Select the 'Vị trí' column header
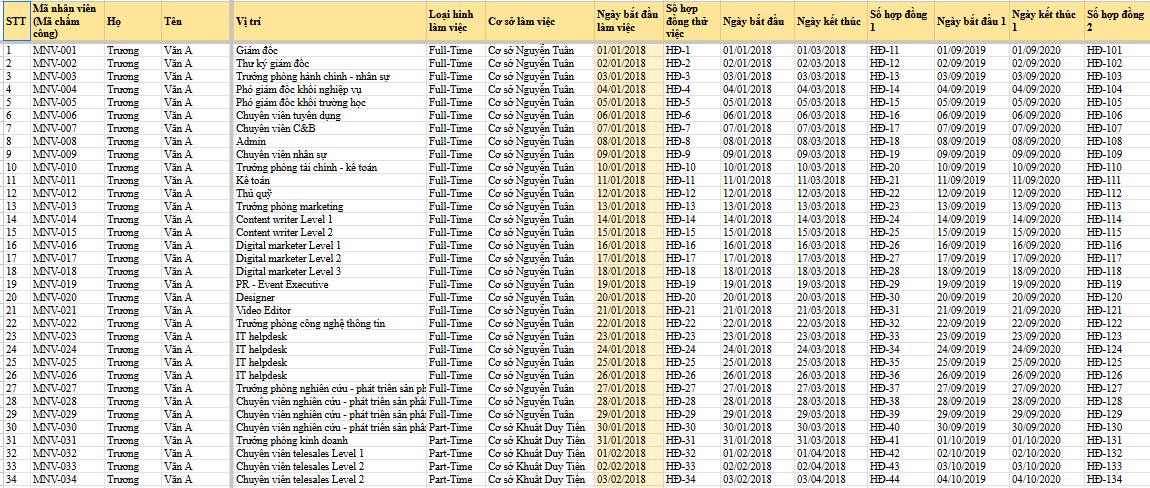 330,21
